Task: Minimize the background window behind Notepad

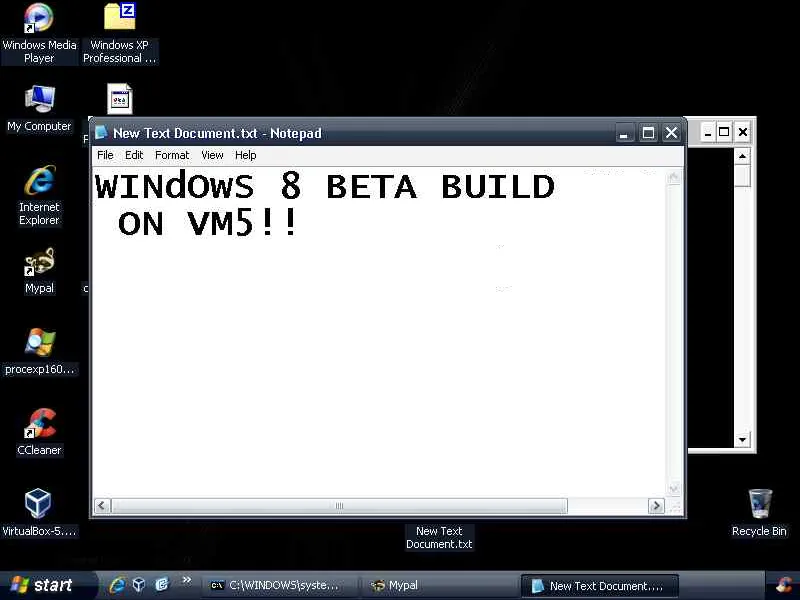Action: pyautogui.click(x=707, y=132)
